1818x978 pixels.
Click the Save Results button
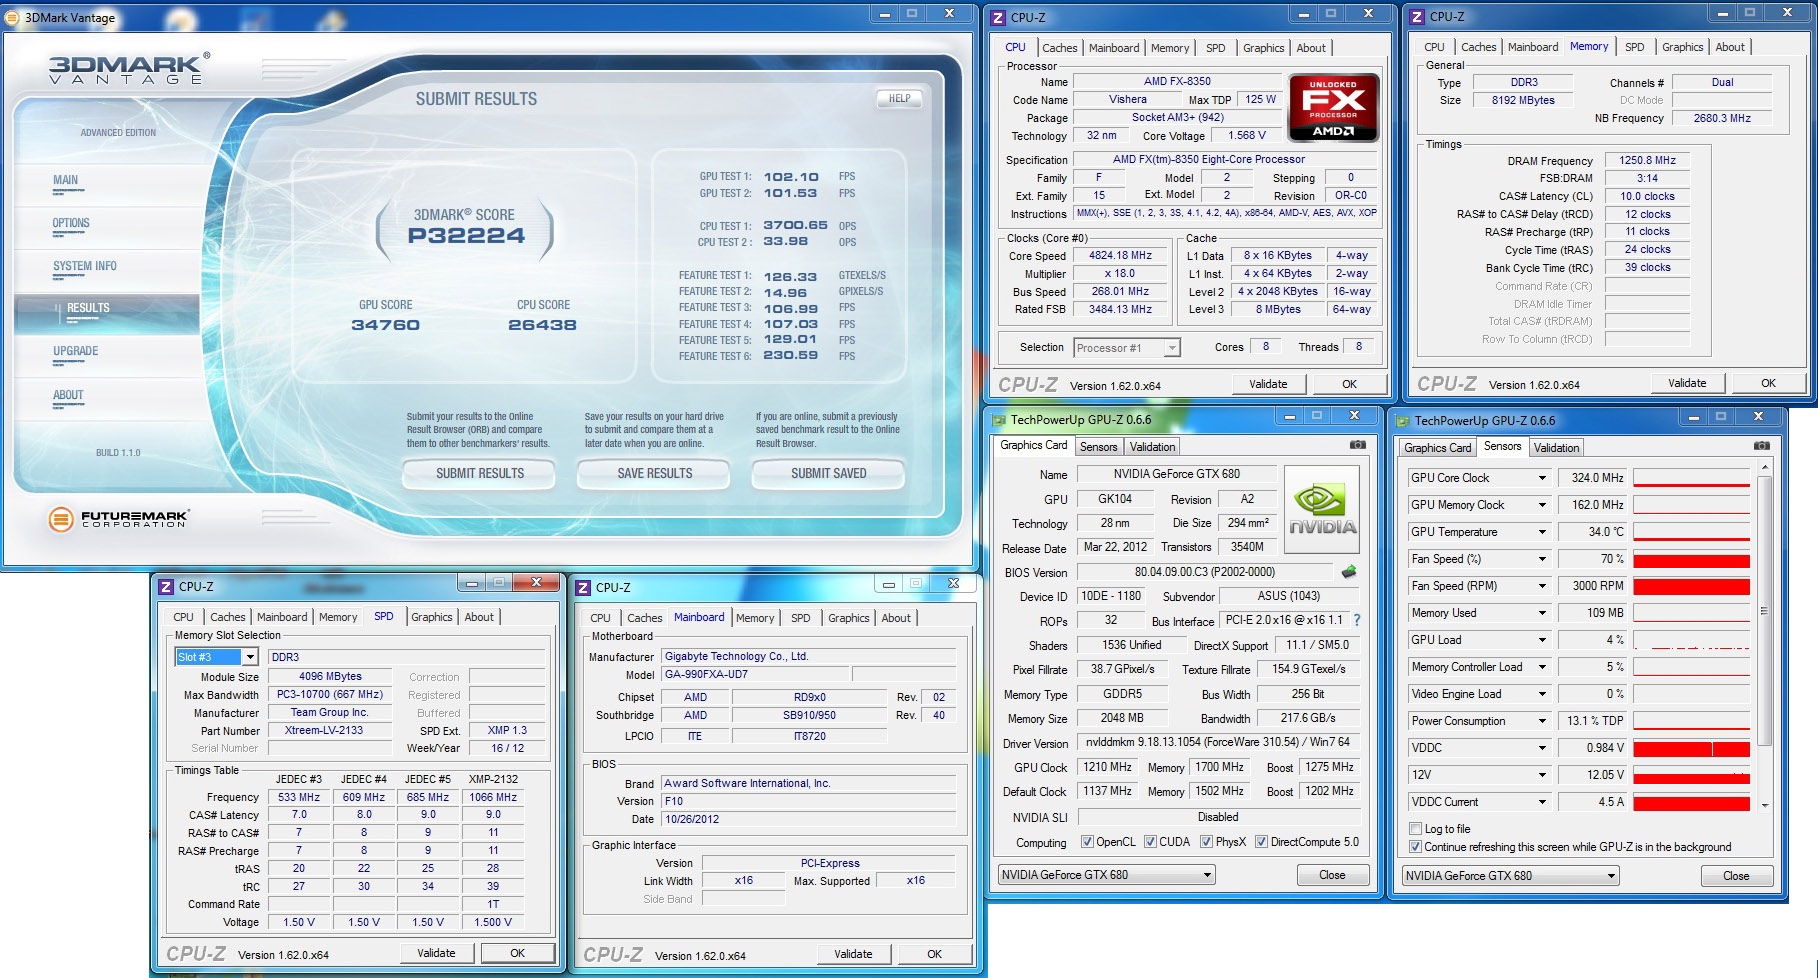pos(655,473)
